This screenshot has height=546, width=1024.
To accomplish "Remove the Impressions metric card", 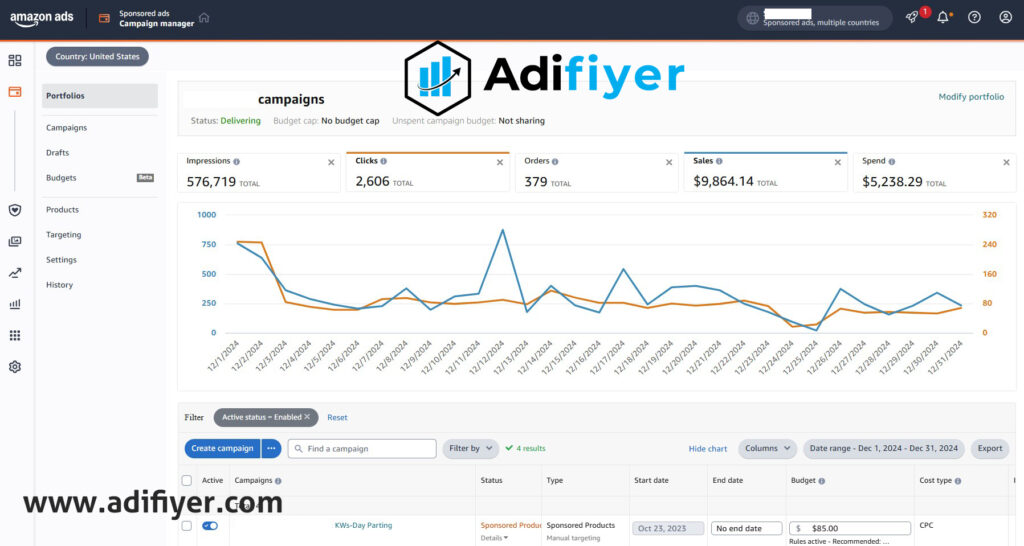I will click(331, 163).
